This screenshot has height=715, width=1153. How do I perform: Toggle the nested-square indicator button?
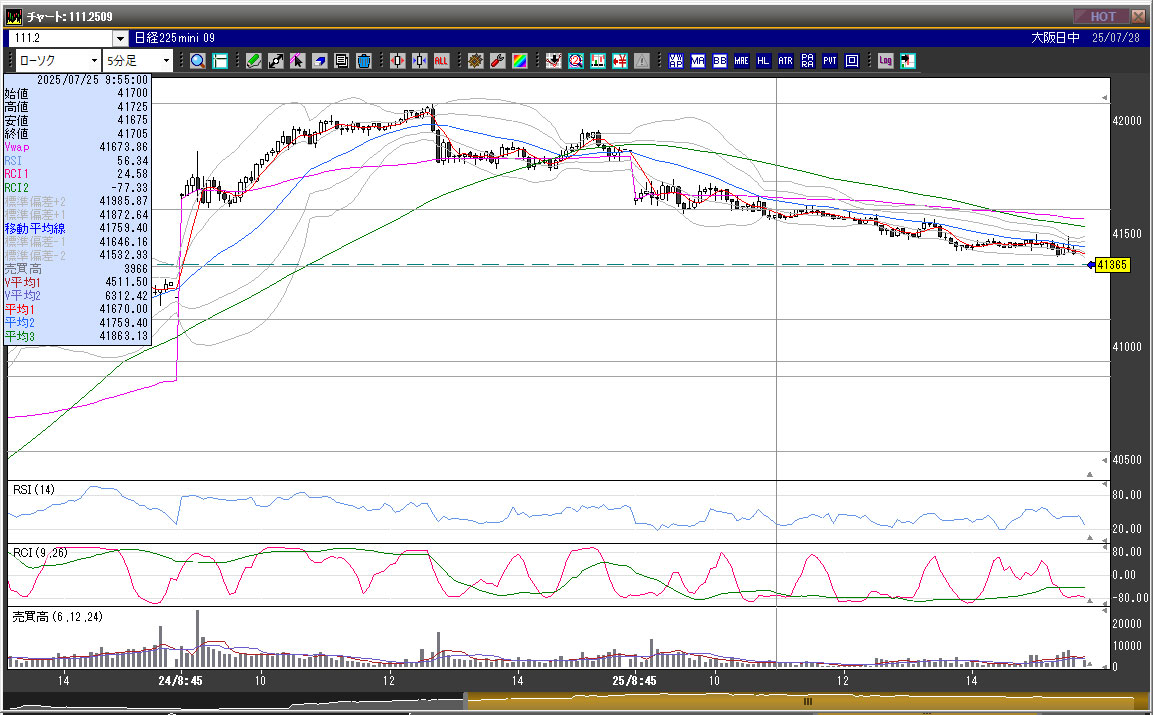(852, 61)
